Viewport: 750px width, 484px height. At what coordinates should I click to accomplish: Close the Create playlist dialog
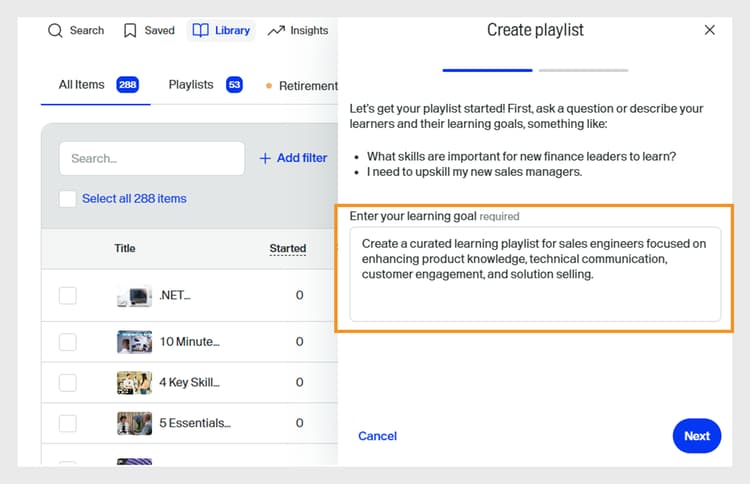click(x=710, y=30)
